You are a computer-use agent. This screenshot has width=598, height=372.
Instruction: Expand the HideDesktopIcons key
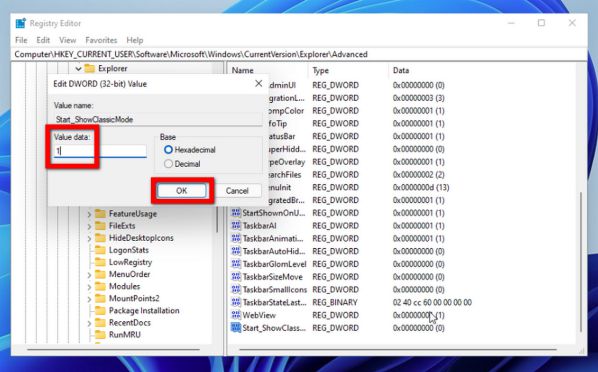tap(89, 238)
